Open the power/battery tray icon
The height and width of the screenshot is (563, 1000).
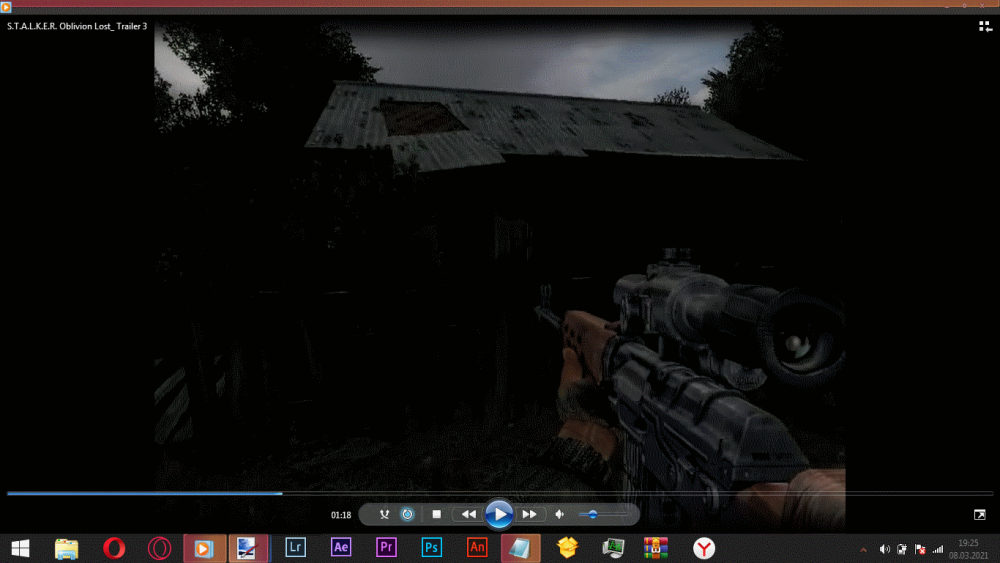click(902, 550)
